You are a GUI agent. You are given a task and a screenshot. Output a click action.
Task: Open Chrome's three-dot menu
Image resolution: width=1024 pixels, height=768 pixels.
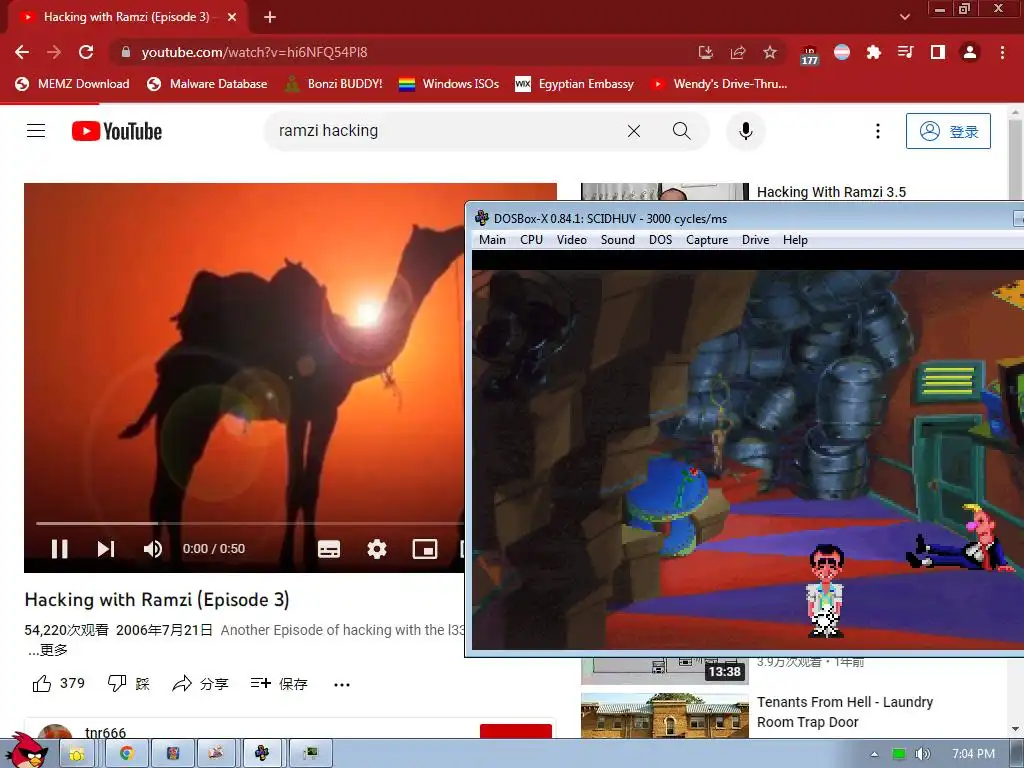[x=1002, y=52]
